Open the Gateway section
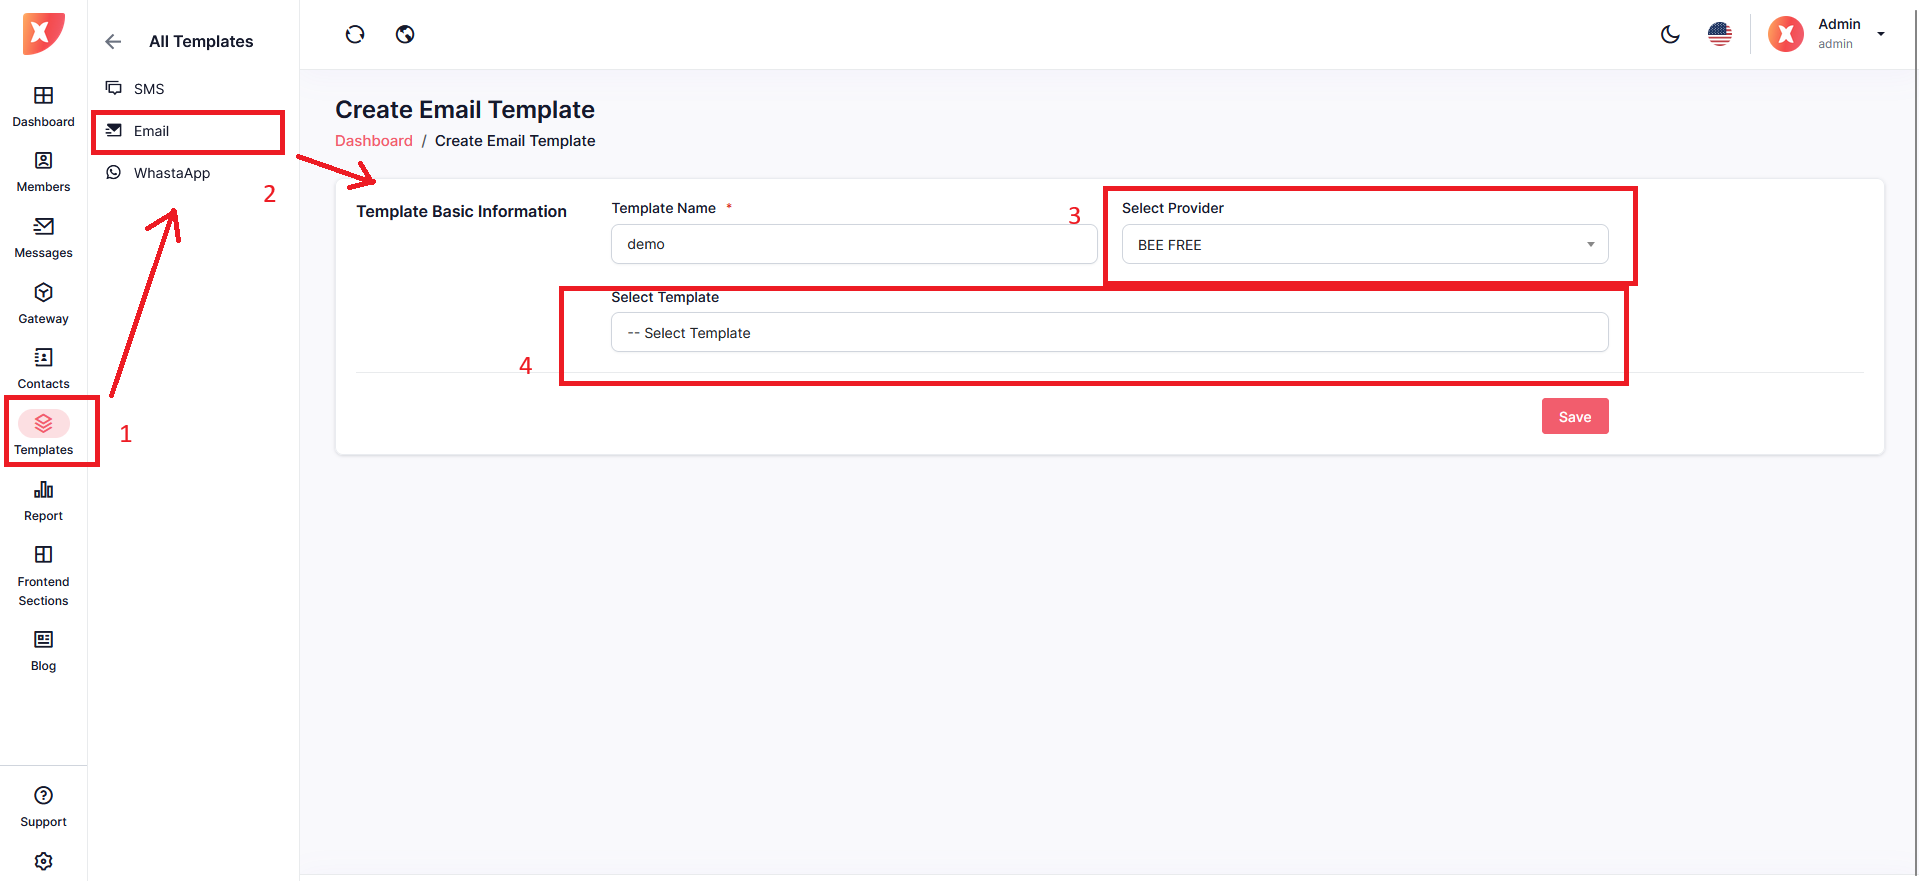Screen dimensions: 1919x881 coord(43,304)
